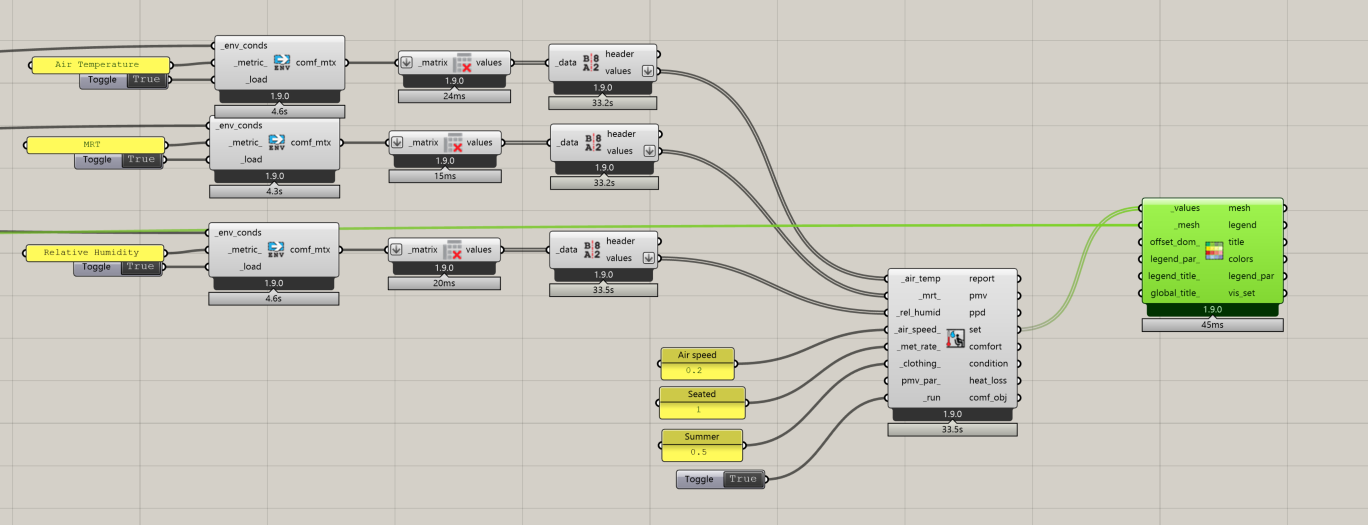
Task: Click the _clothing_ input on the PMV component
Action: 918,364
